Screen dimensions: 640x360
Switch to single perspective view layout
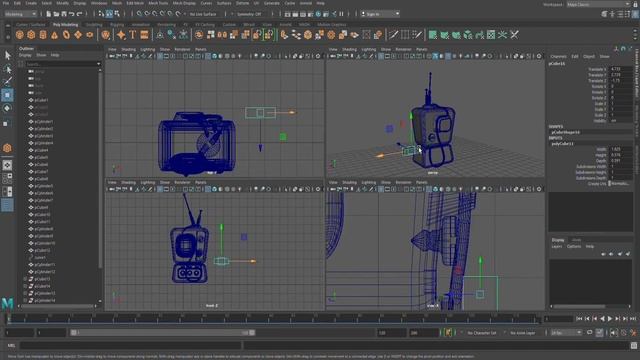(x=7, y=165)
